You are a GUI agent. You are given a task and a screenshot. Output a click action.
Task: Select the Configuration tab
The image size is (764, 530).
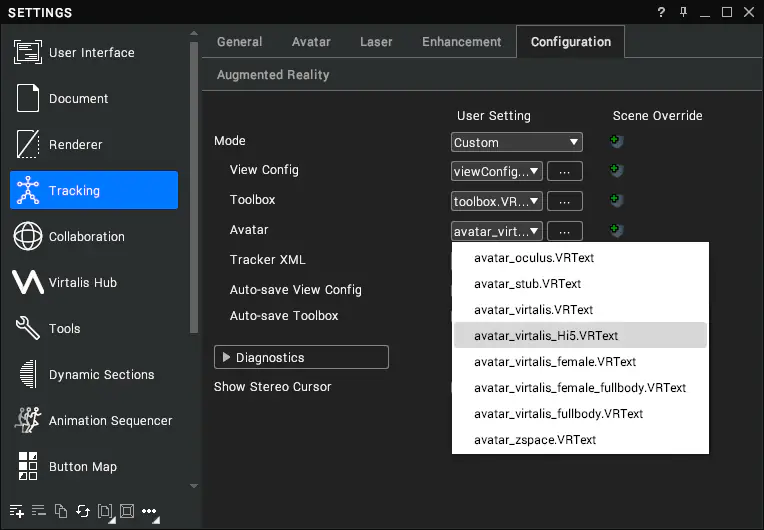(x=571, y=42)
